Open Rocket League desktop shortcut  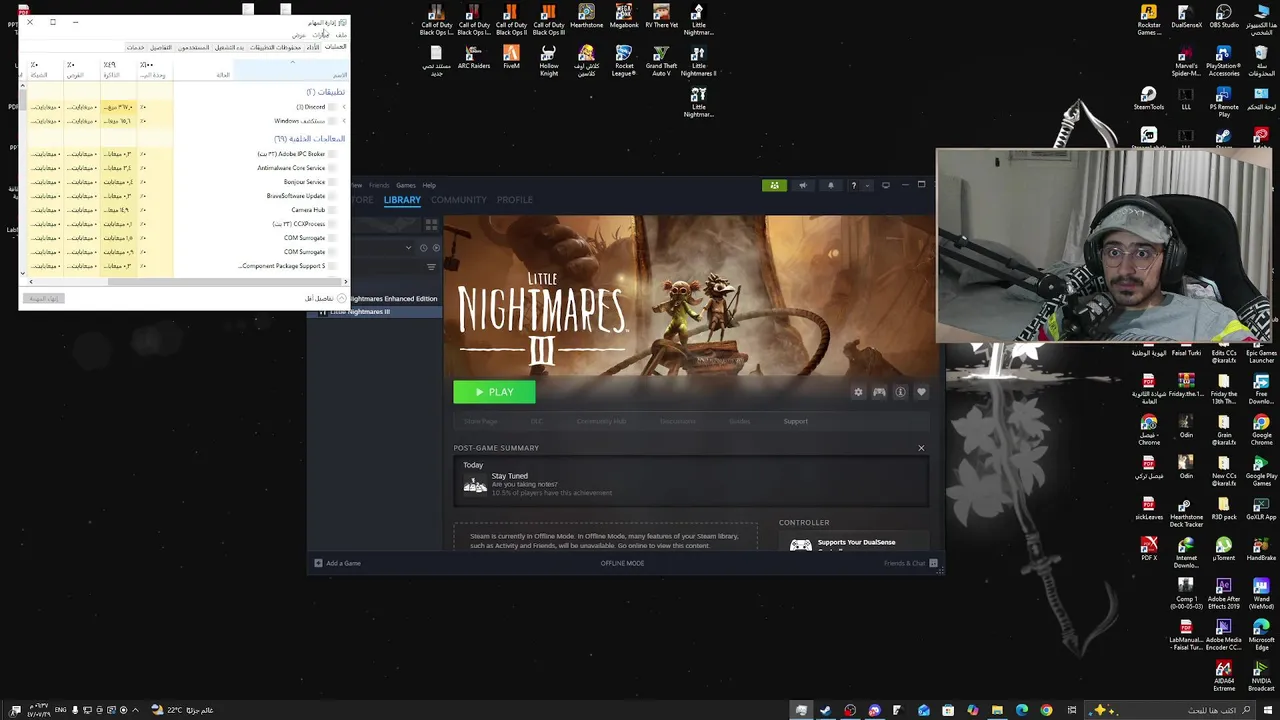[624, 60]
